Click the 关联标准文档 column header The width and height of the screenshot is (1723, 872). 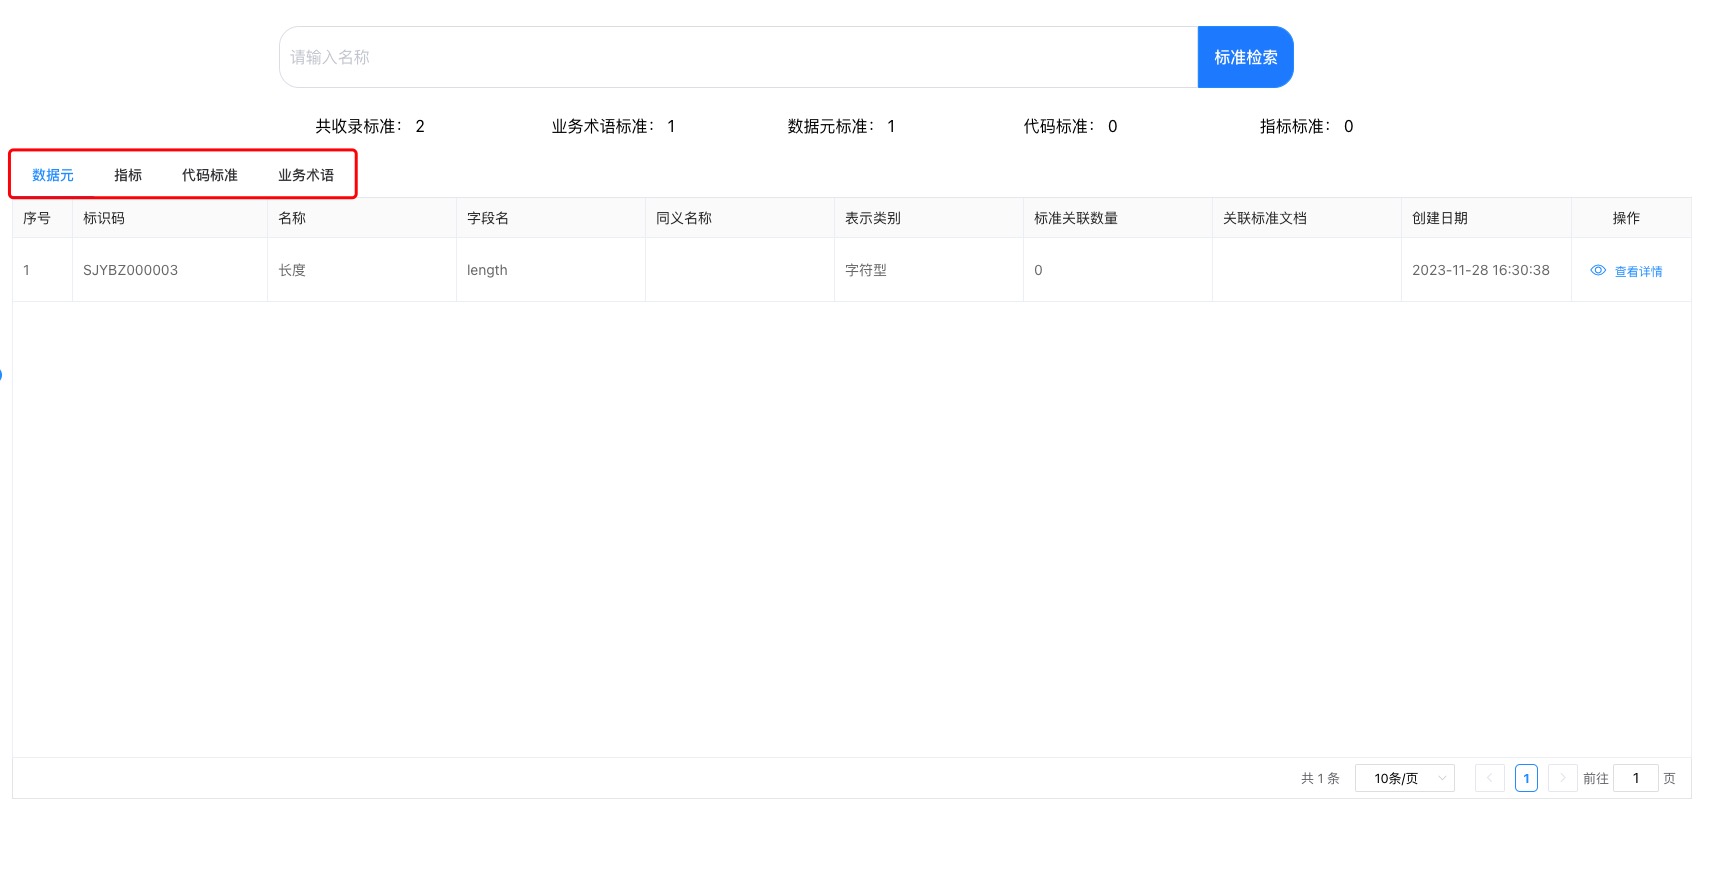[1307, 218]
